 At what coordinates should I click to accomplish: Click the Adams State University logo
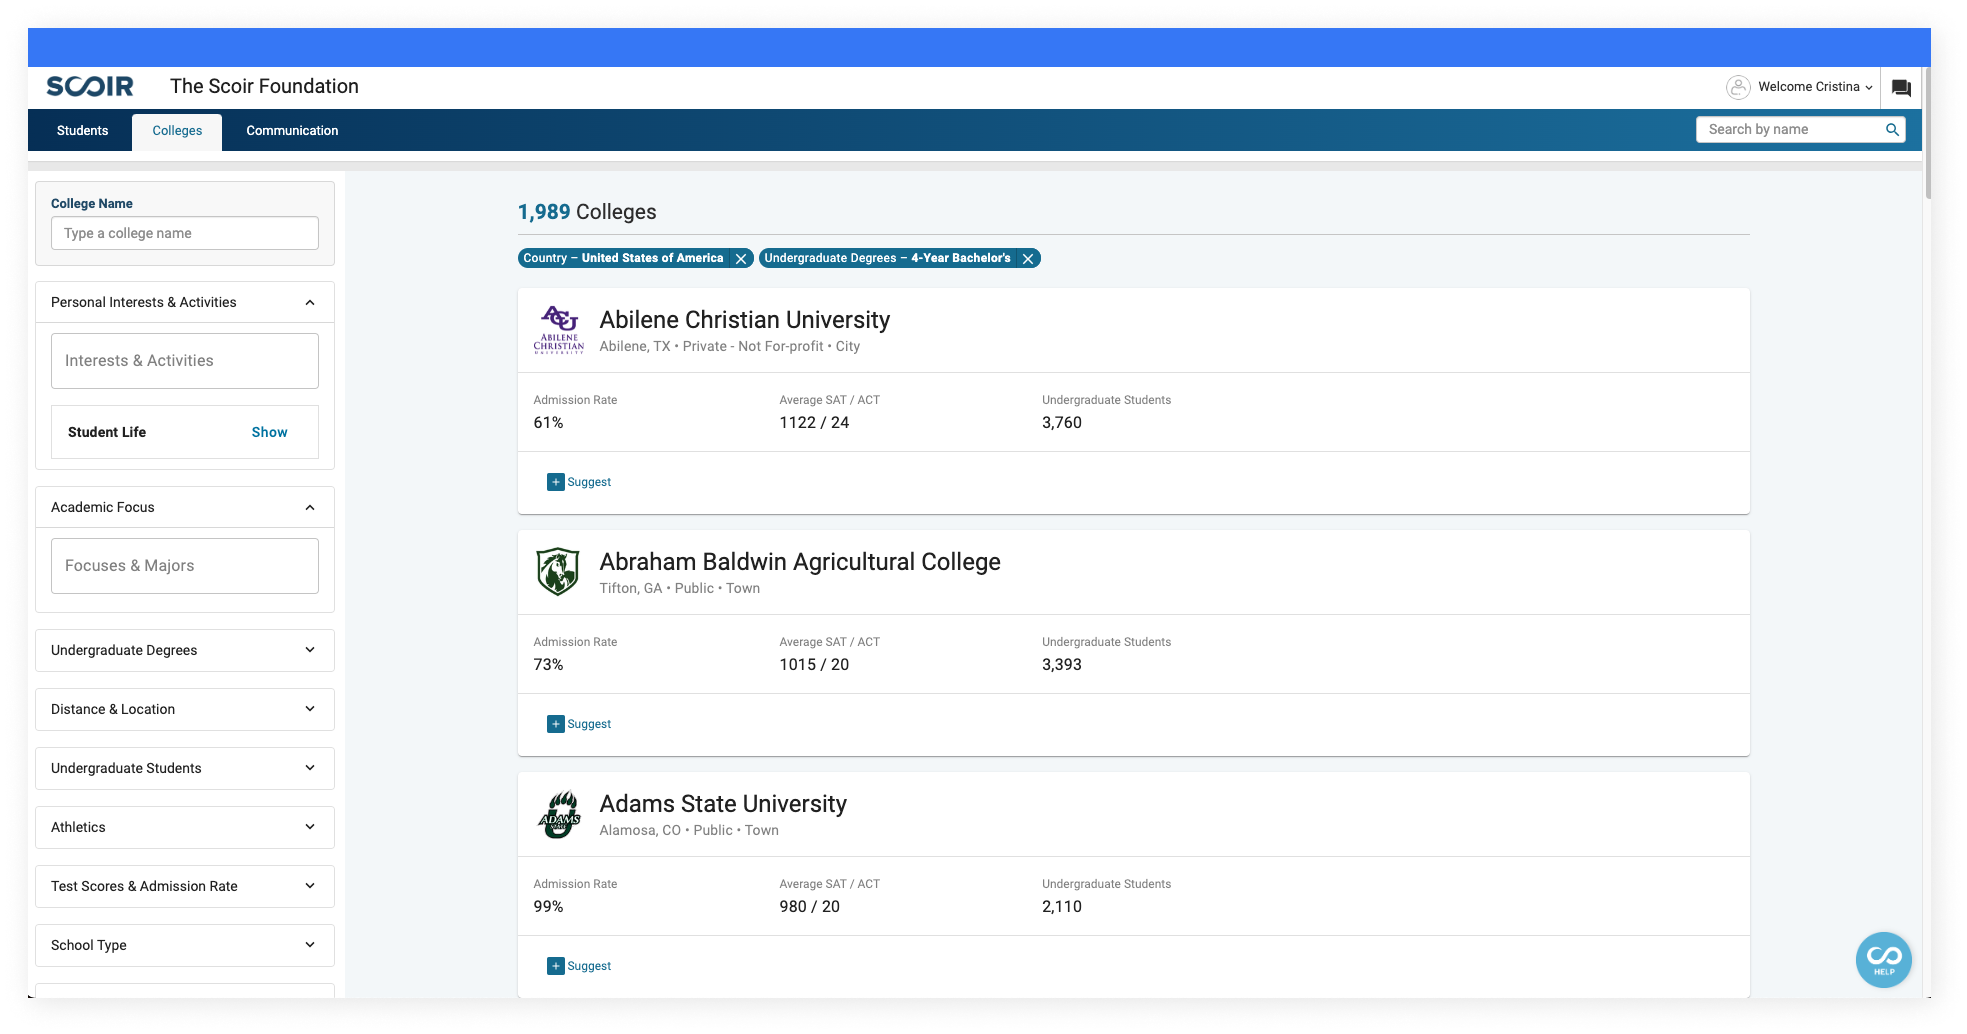559,814
